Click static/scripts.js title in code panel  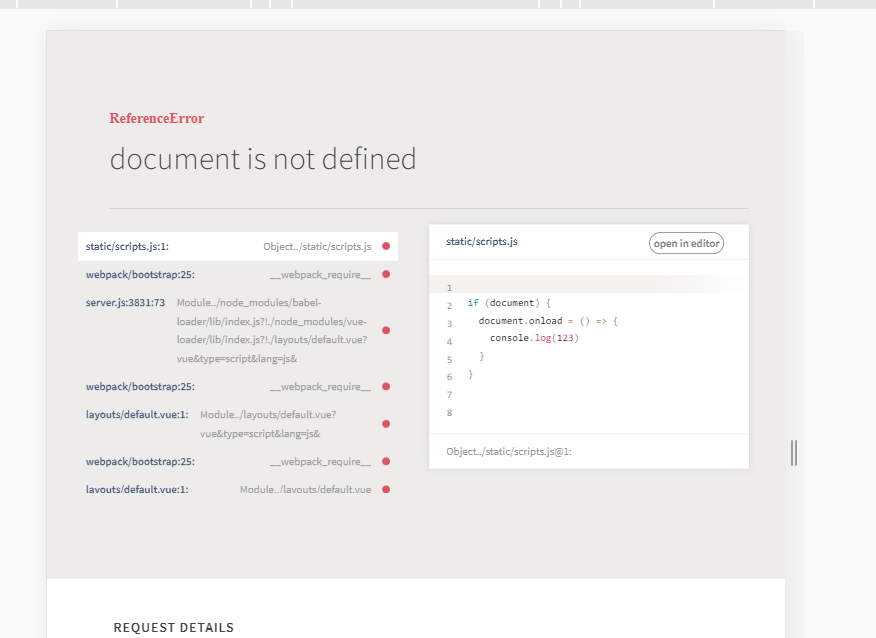(x=482, y=241)
